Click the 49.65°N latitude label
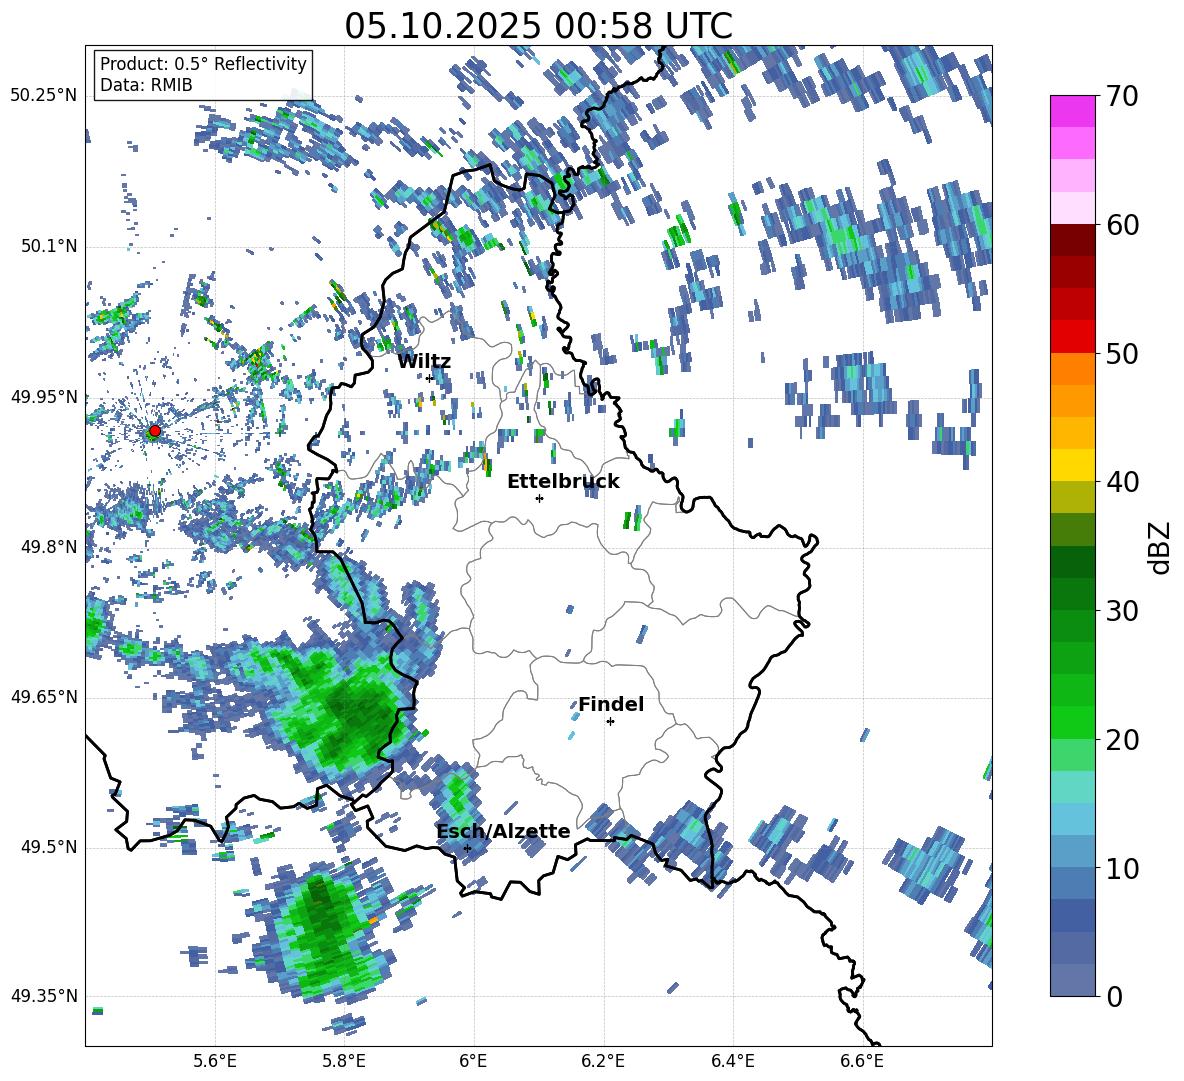Viewport: 1184px width, 1081px height. click(x=44, y=697)
